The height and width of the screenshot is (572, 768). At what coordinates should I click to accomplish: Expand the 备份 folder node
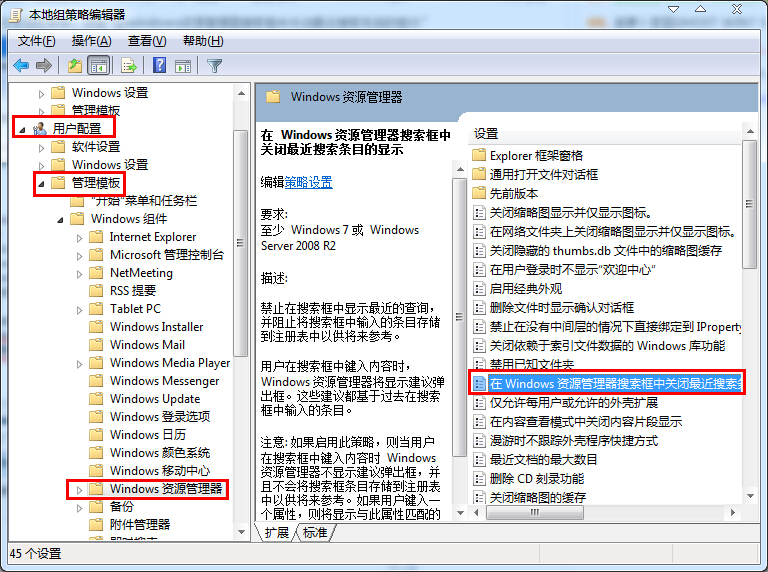coord(79,507)
